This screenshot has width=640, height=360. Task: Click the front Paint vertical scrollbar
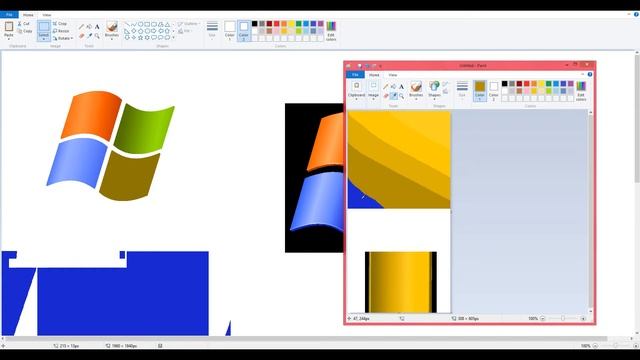[590, 212]
